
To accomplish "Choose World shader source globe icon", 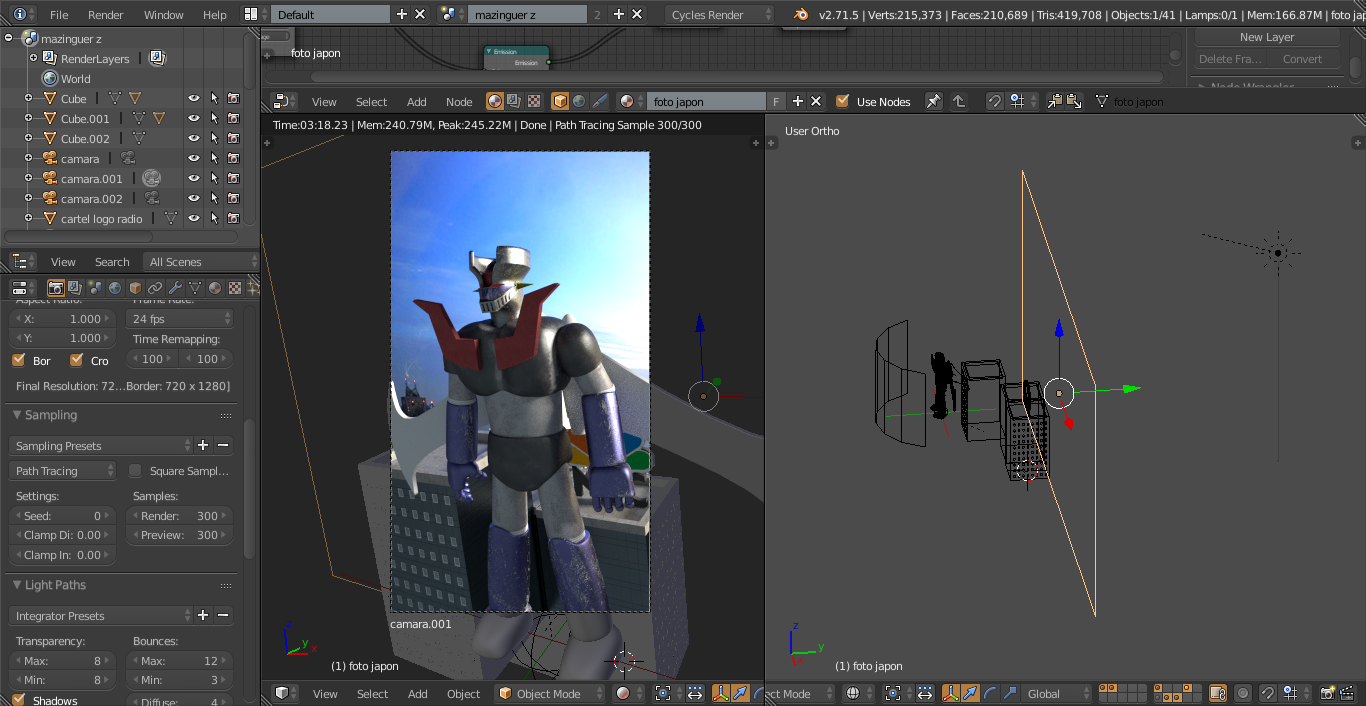I will pyautogui.click(x=579, y=101).
